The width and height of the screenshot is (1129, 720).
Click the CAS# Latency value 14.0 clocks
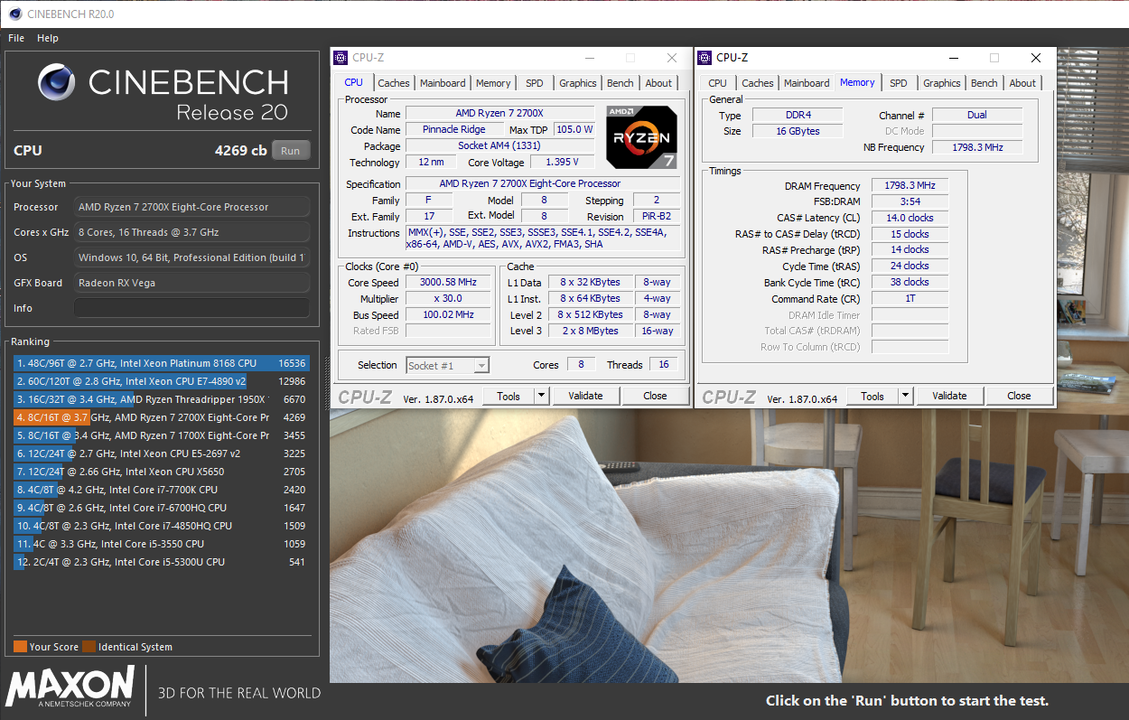click(910, 218)
